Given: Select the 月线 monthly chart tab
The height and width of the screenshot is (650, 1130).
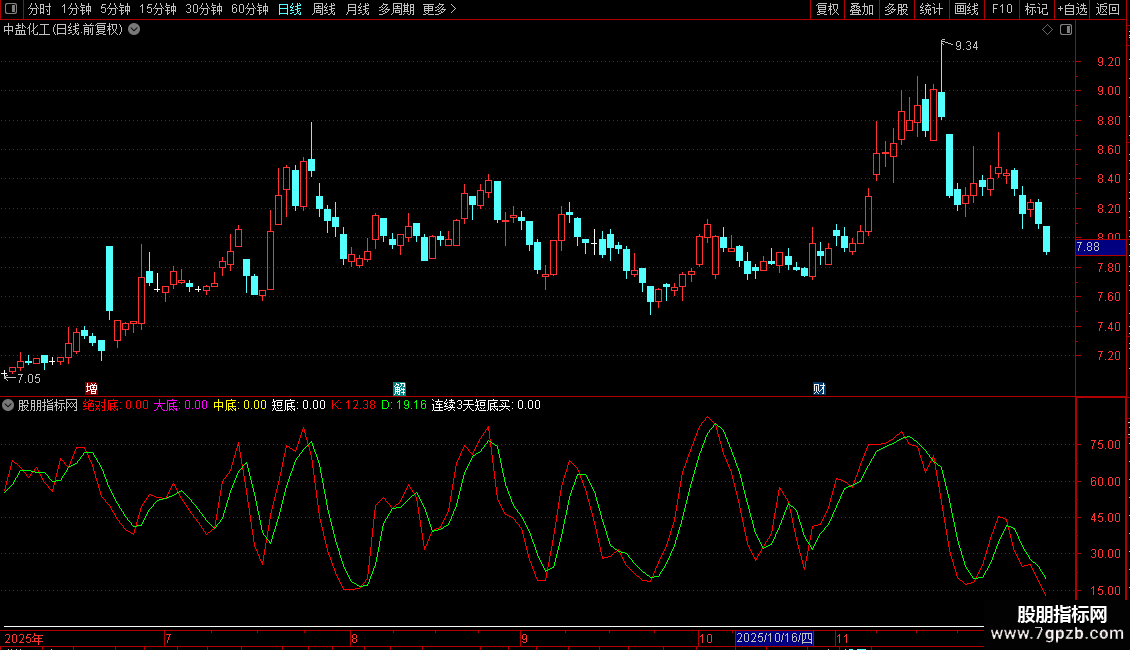Looking at the screenshot, I should (357, 9).
